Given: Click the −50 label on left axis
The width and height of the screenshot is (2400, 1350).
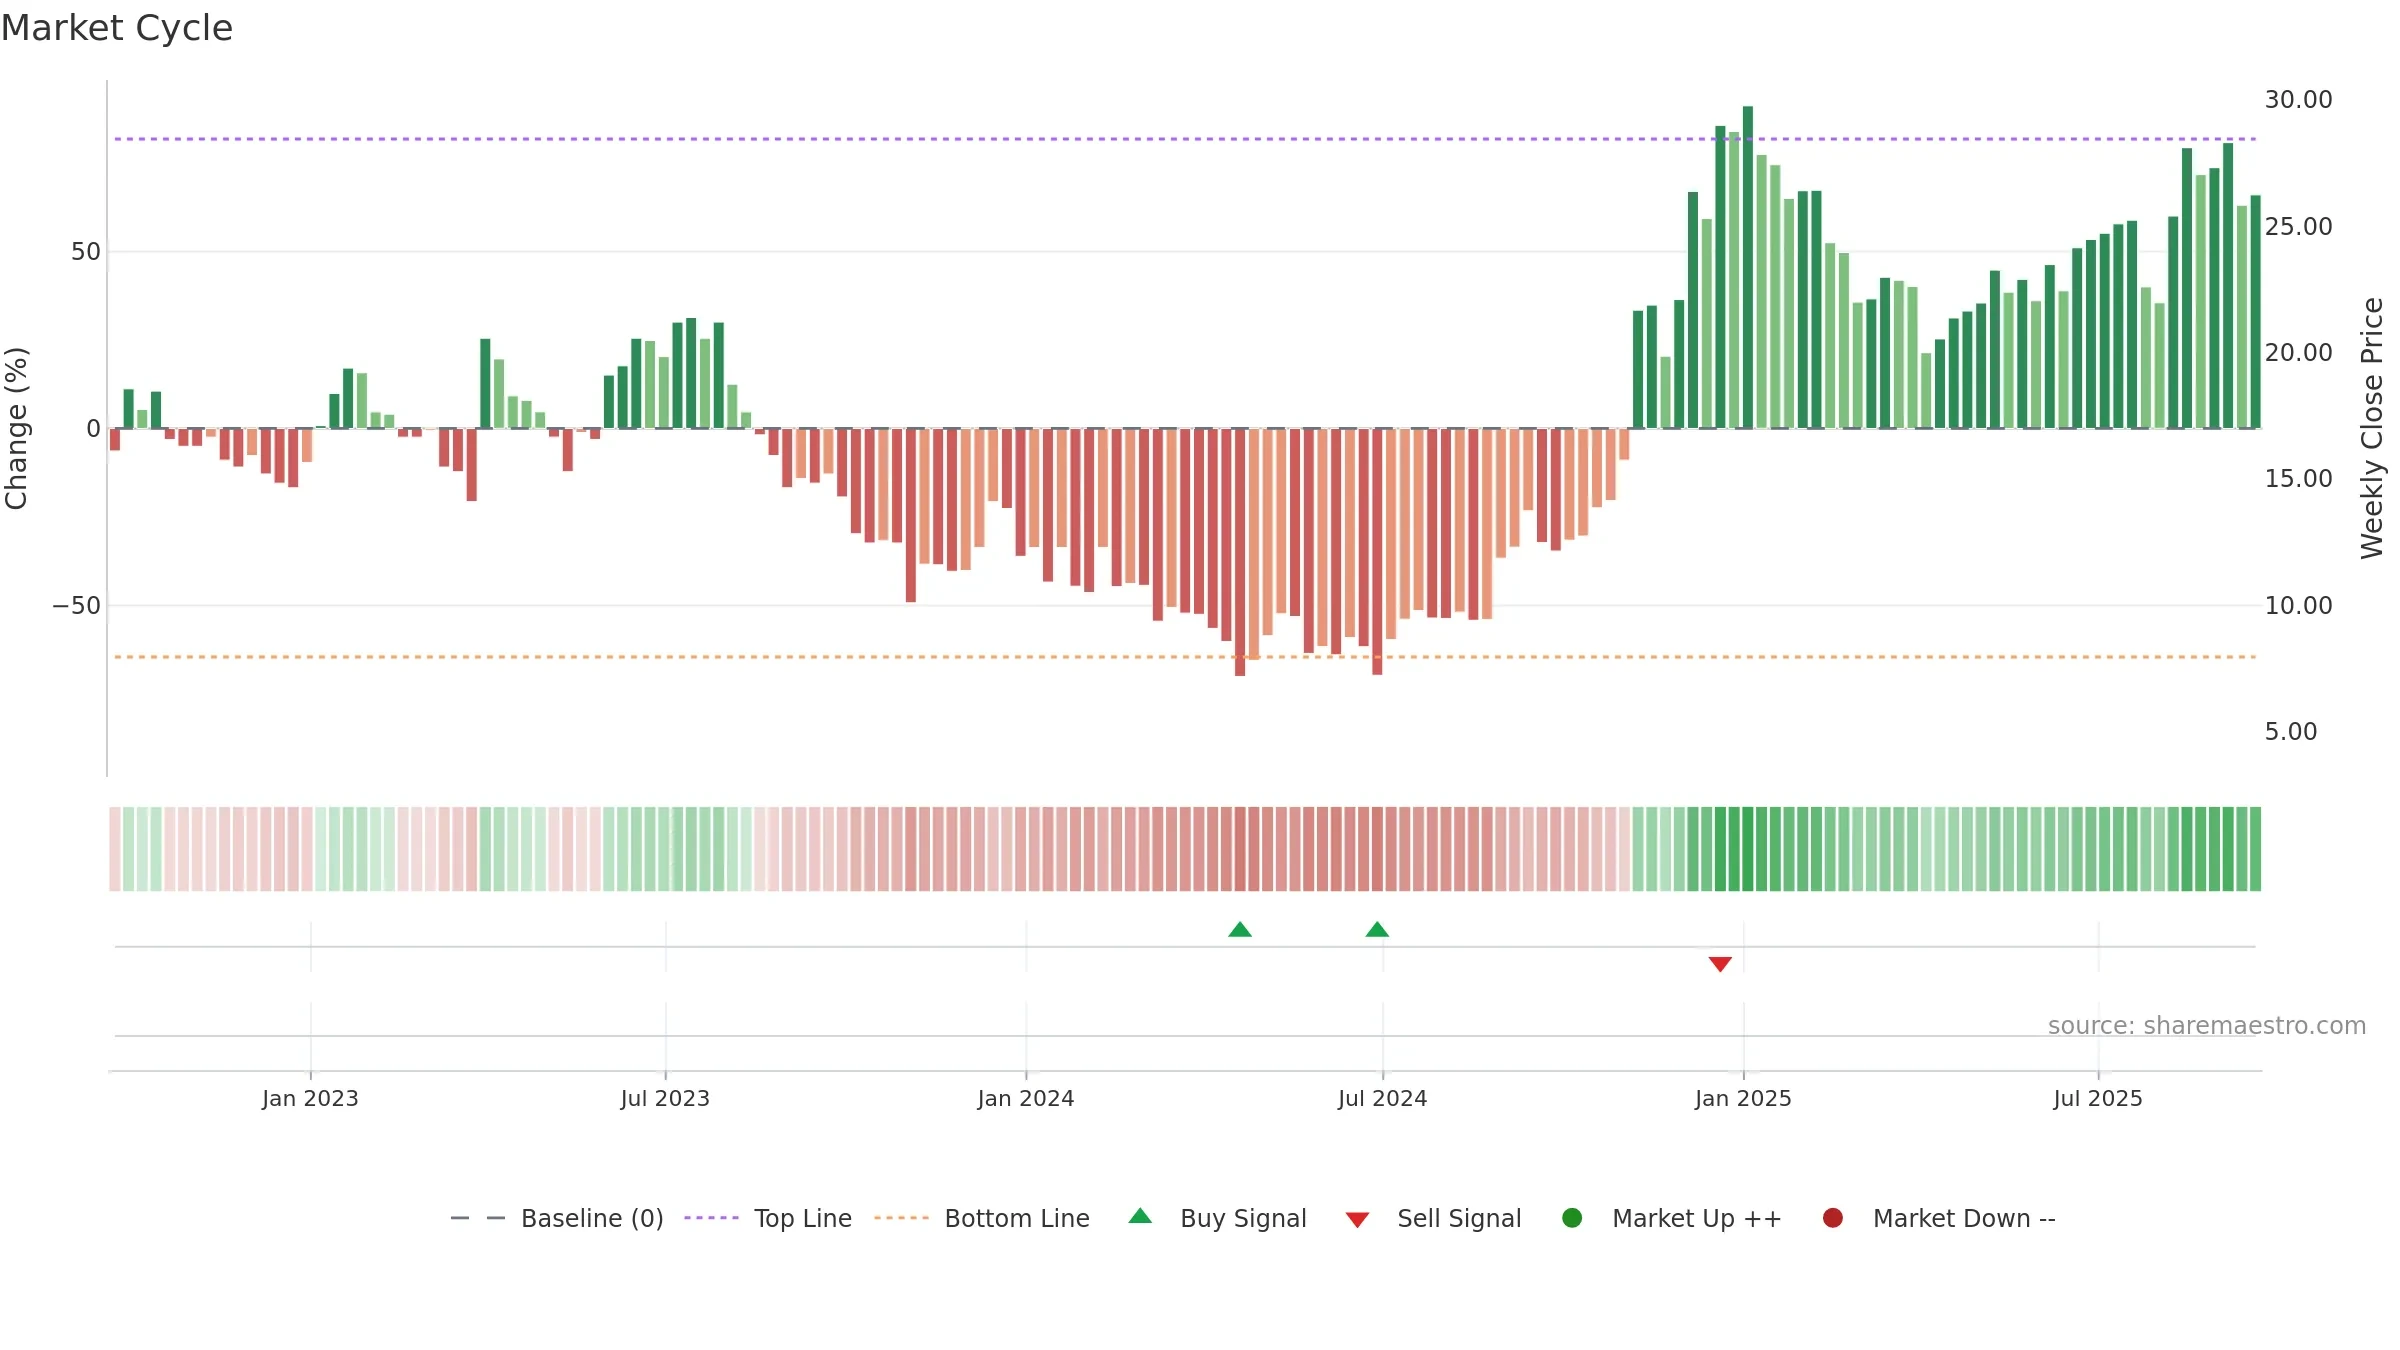Looking at the screenshot, I should click(77, 606).
